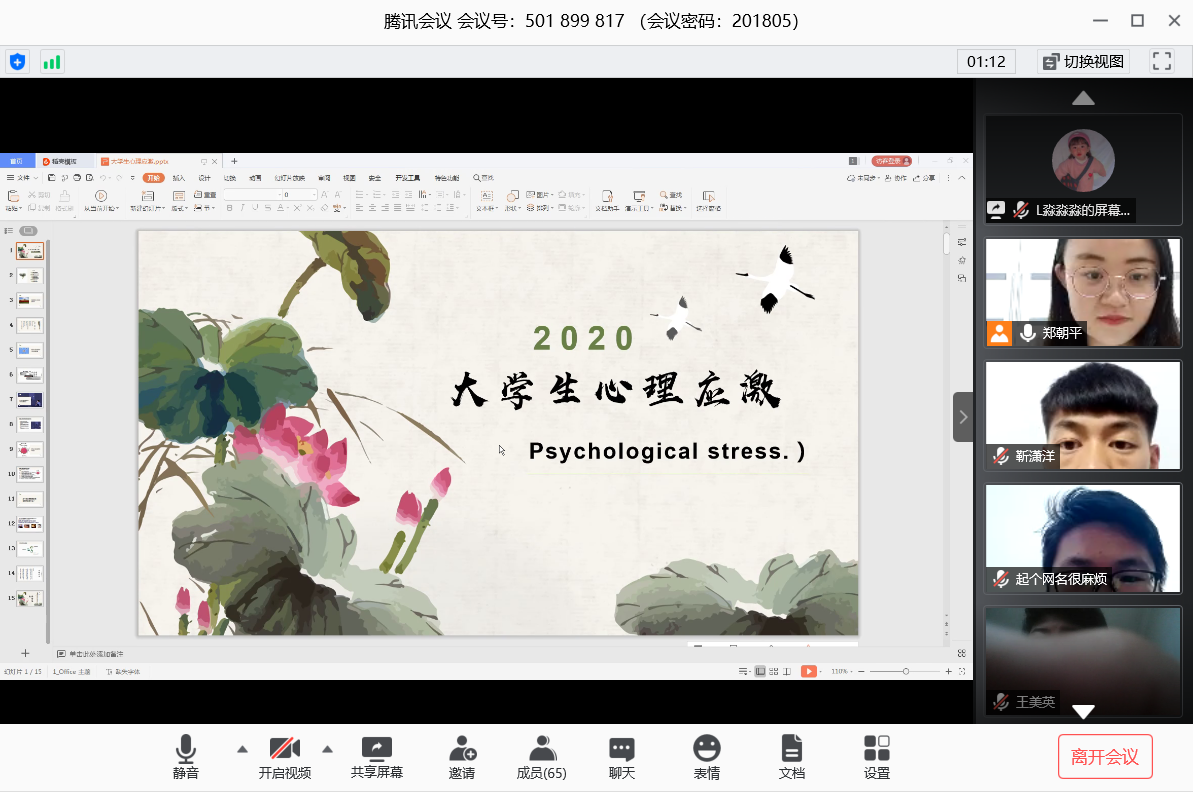Turn on camera with 开启视频

pos(285,757)
